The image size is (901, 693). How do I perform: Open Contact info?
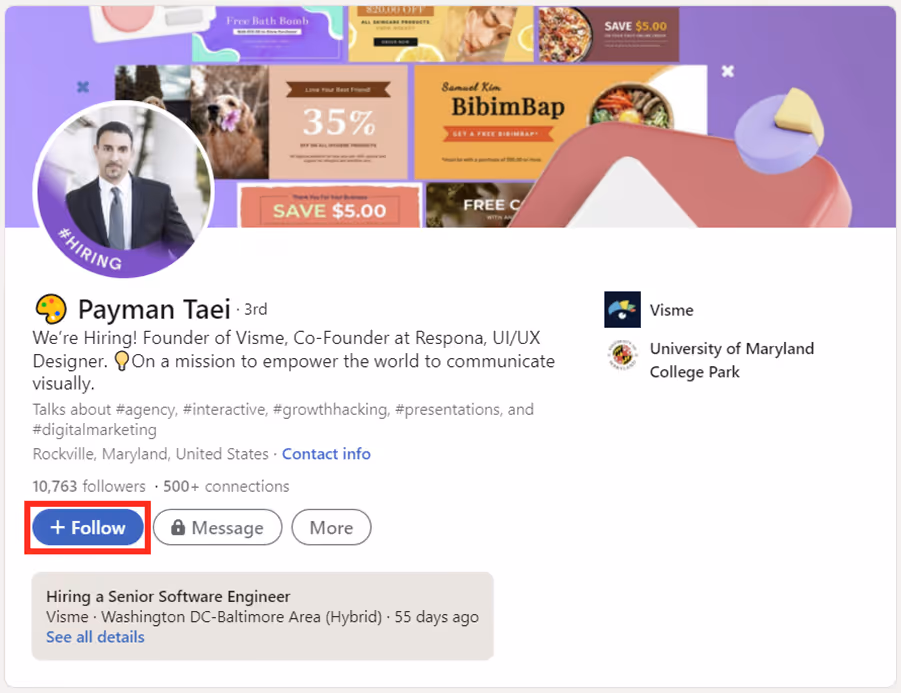click(x=326, y=454)
